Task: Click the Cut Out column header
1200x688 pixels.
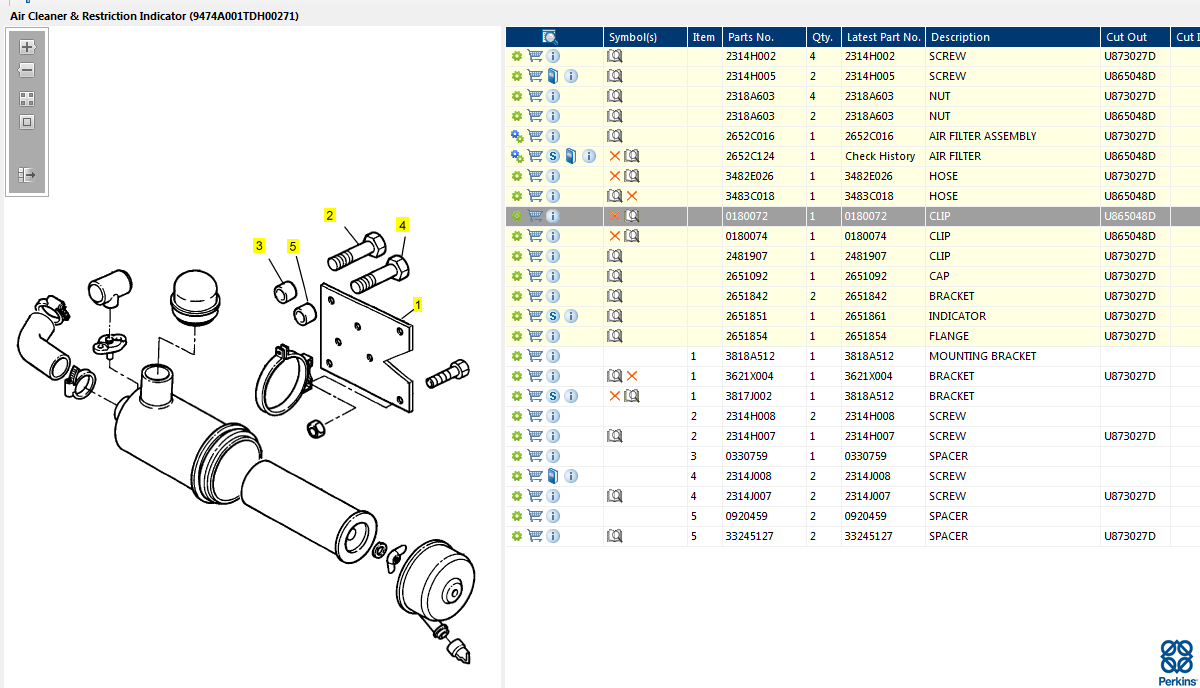Action: coord(1126,37)
